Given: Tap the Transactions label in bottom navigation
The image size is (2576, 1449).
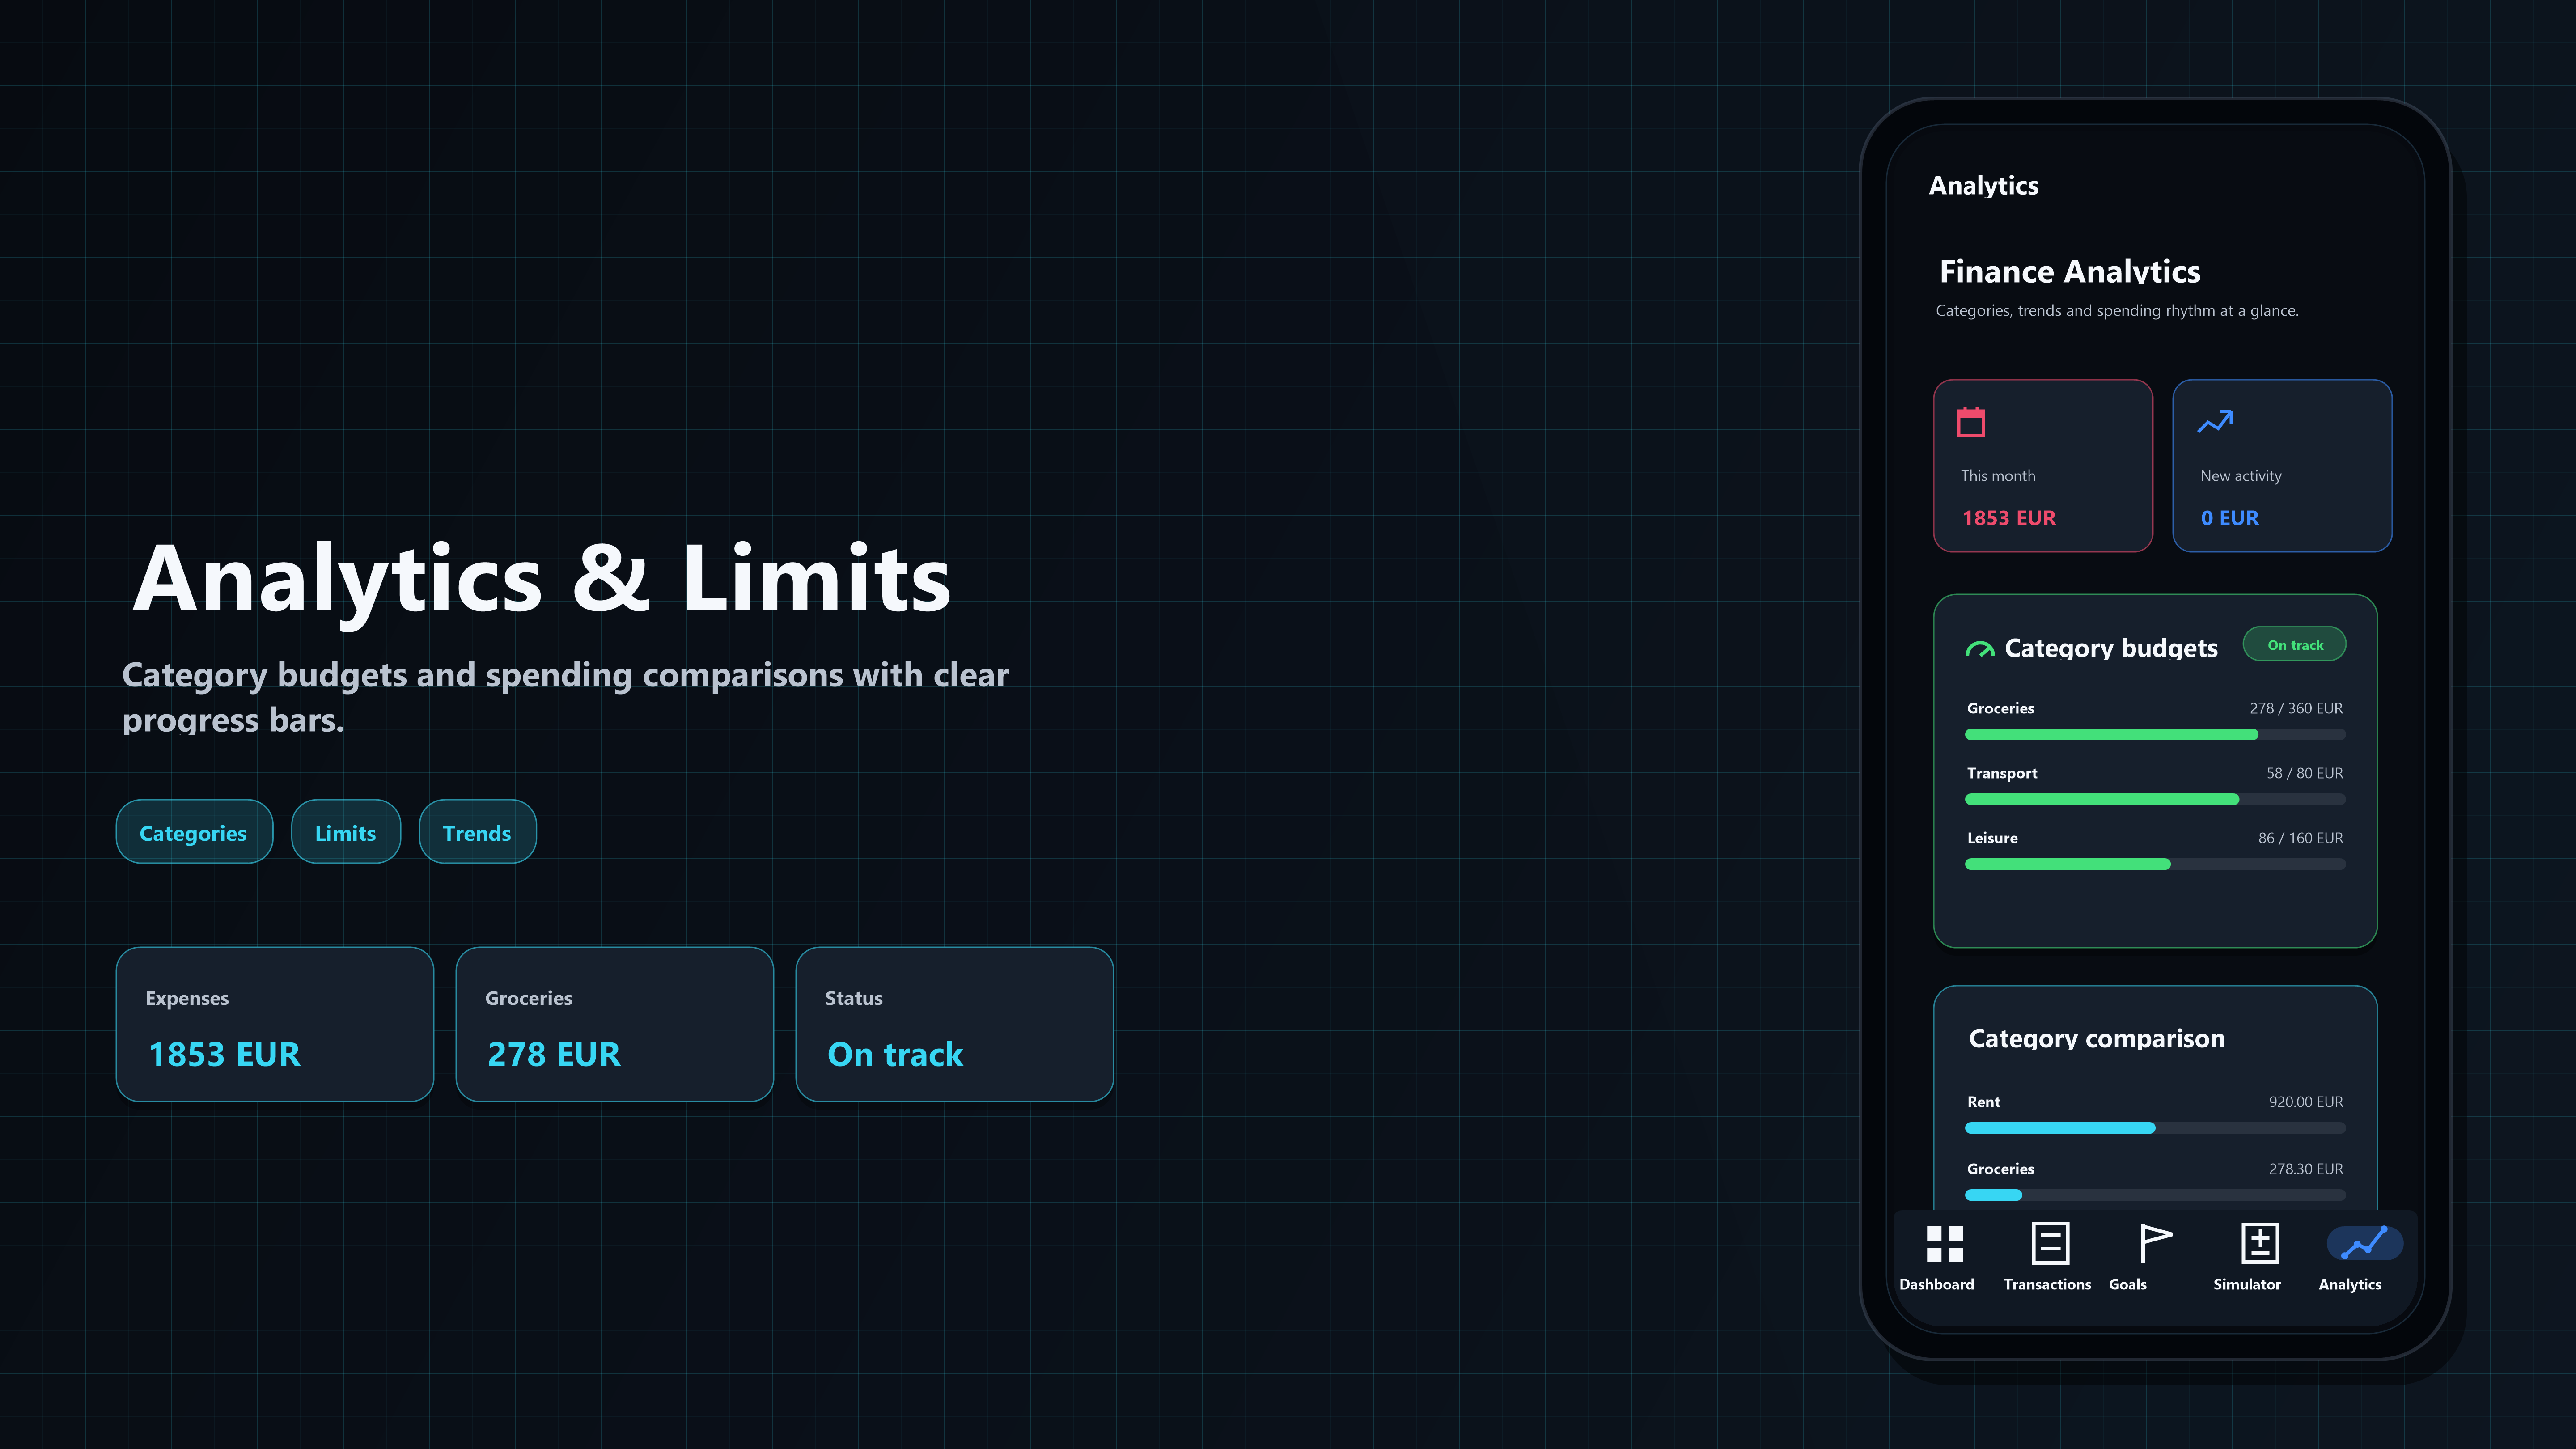Looking at the screenshot, I should [2047, 1285].
